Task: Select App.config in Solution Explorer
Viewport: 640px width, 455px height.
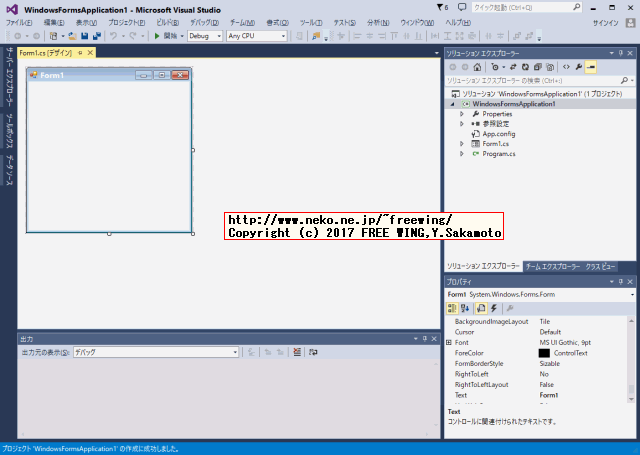Action: 499,134
